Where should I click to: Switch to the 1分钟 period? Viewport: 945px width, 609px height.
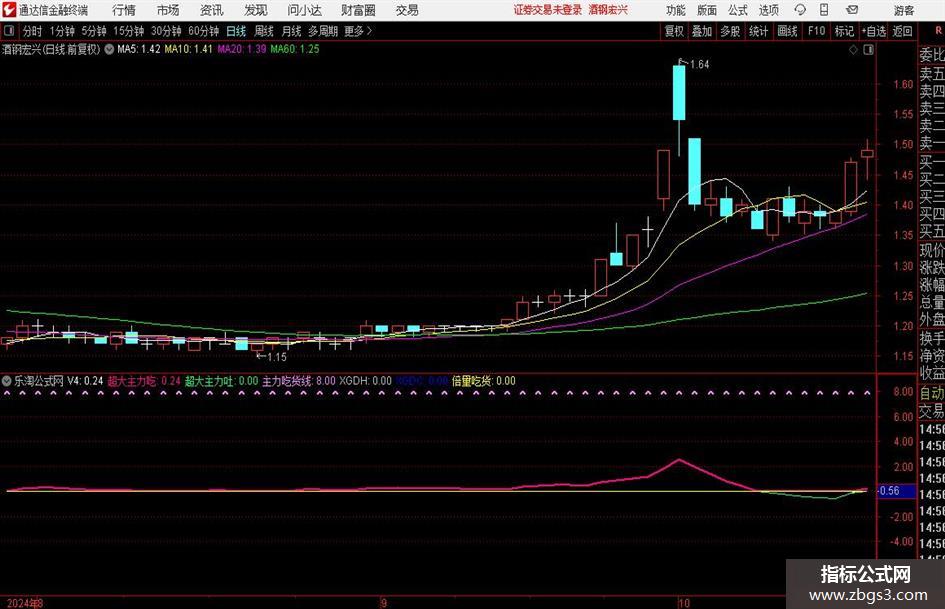tap(61, 31)
